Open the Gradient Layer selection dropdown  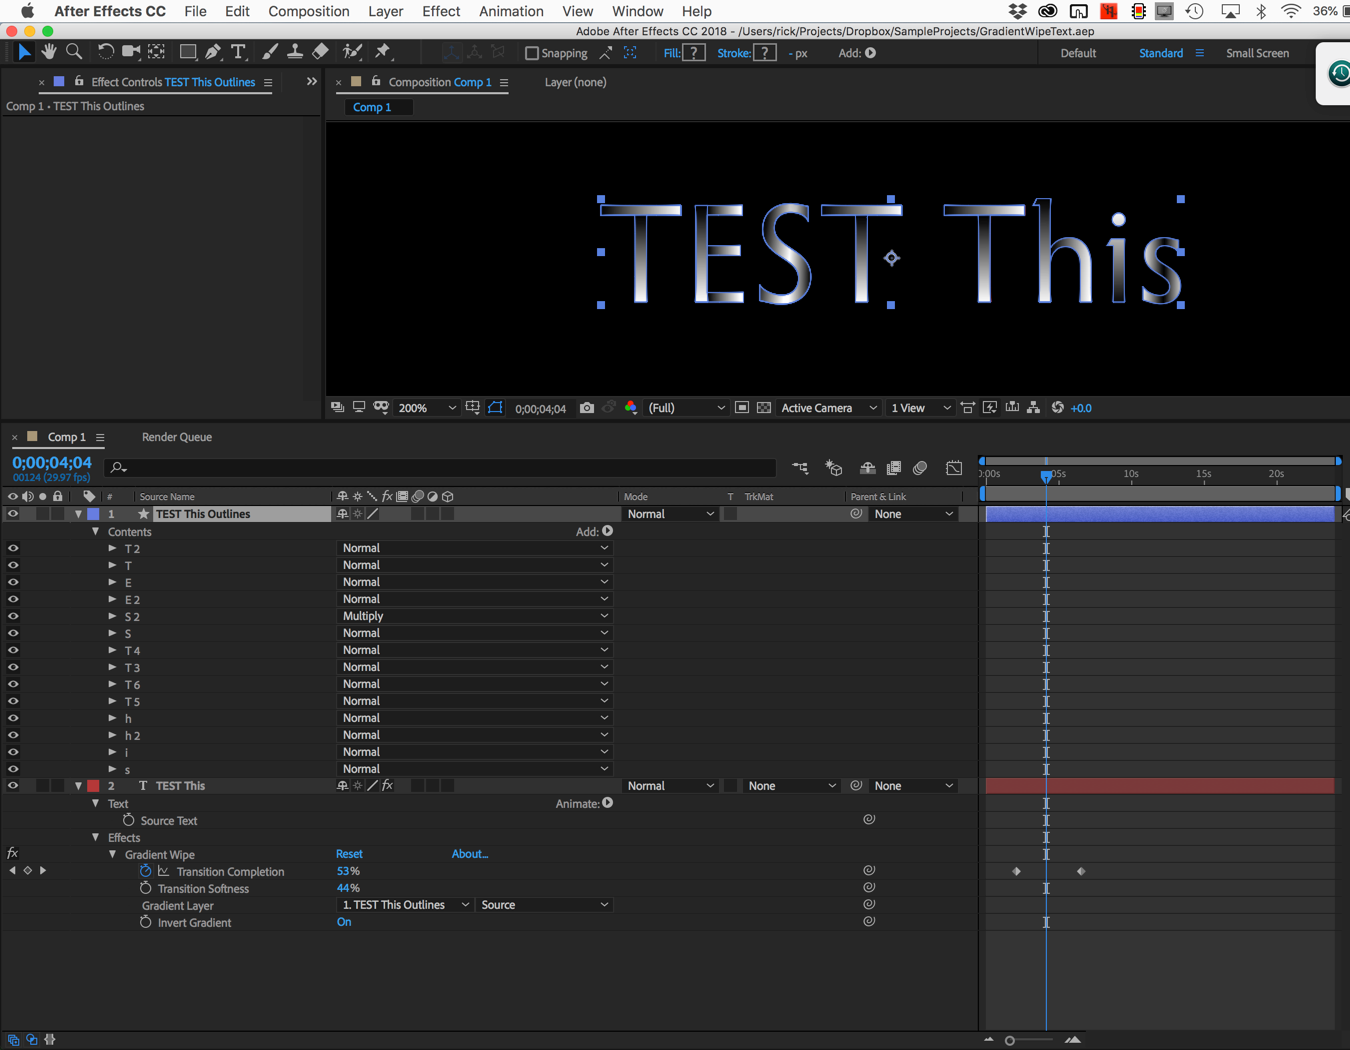point(405,905)
